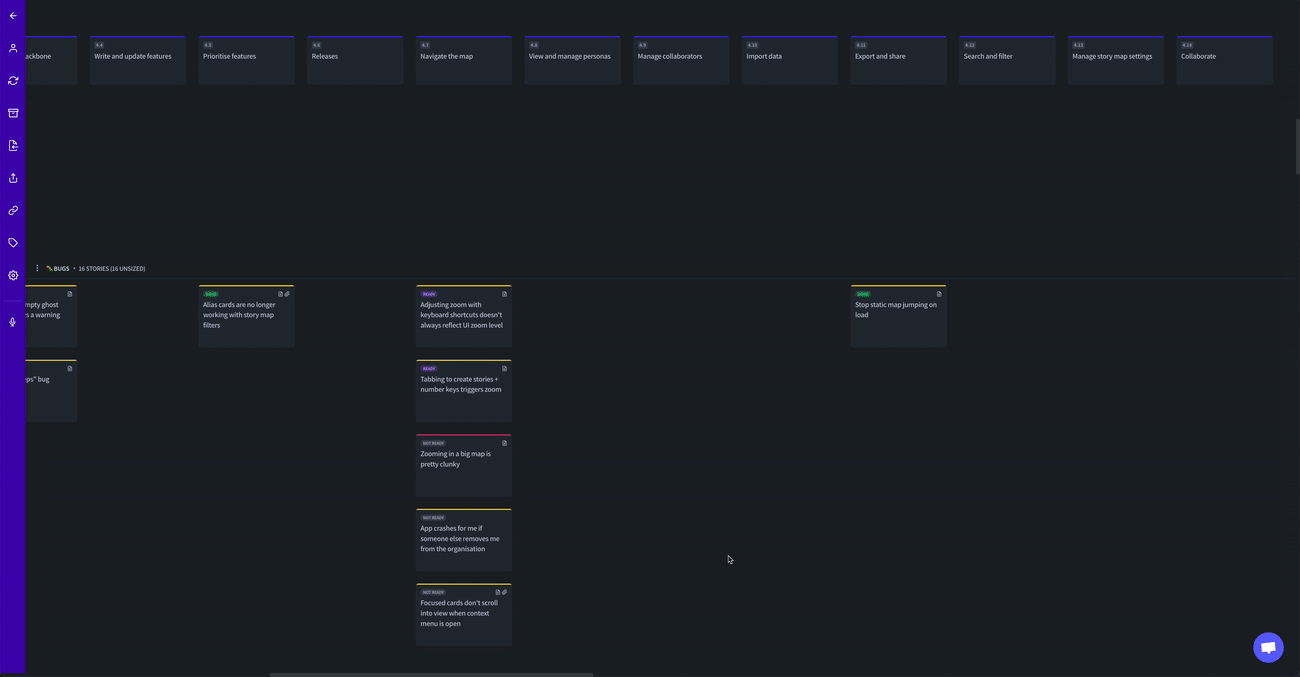The height and width of the screenshot is (677, 1300).
Task: Click attachment paperclip on 'Alias cards' story card
Action: pos(287,294)
